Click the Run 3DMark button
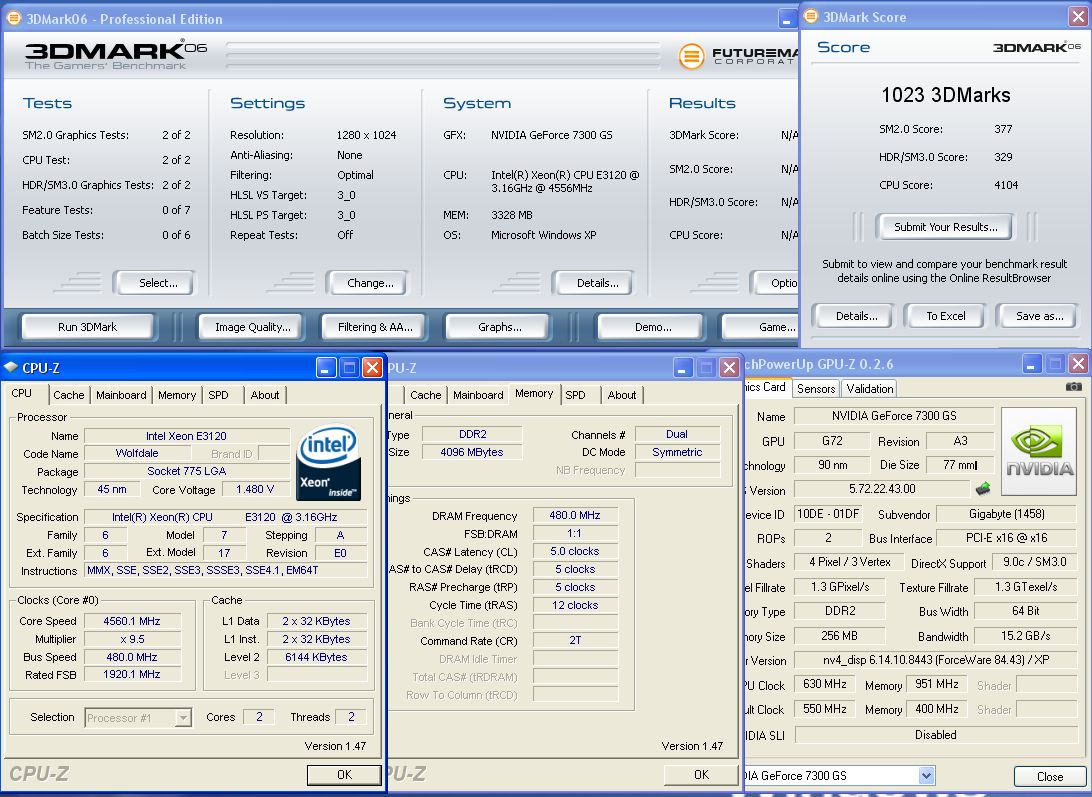Image resolution: width=1092 pixels, height=797 pixels. tap(87, 327)
